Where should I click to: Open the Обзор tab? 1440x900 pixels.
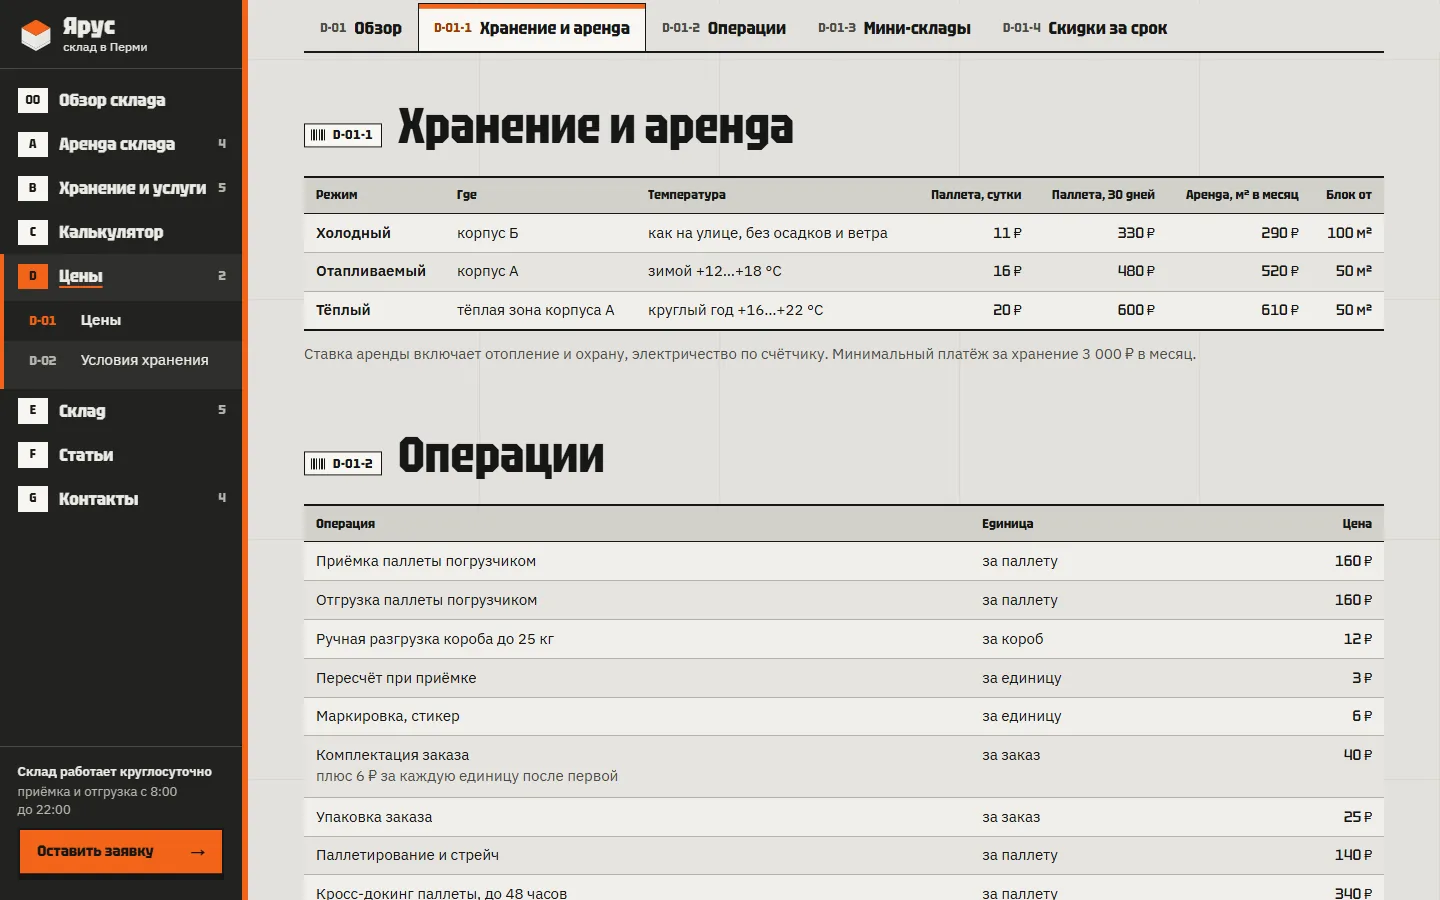361,28
